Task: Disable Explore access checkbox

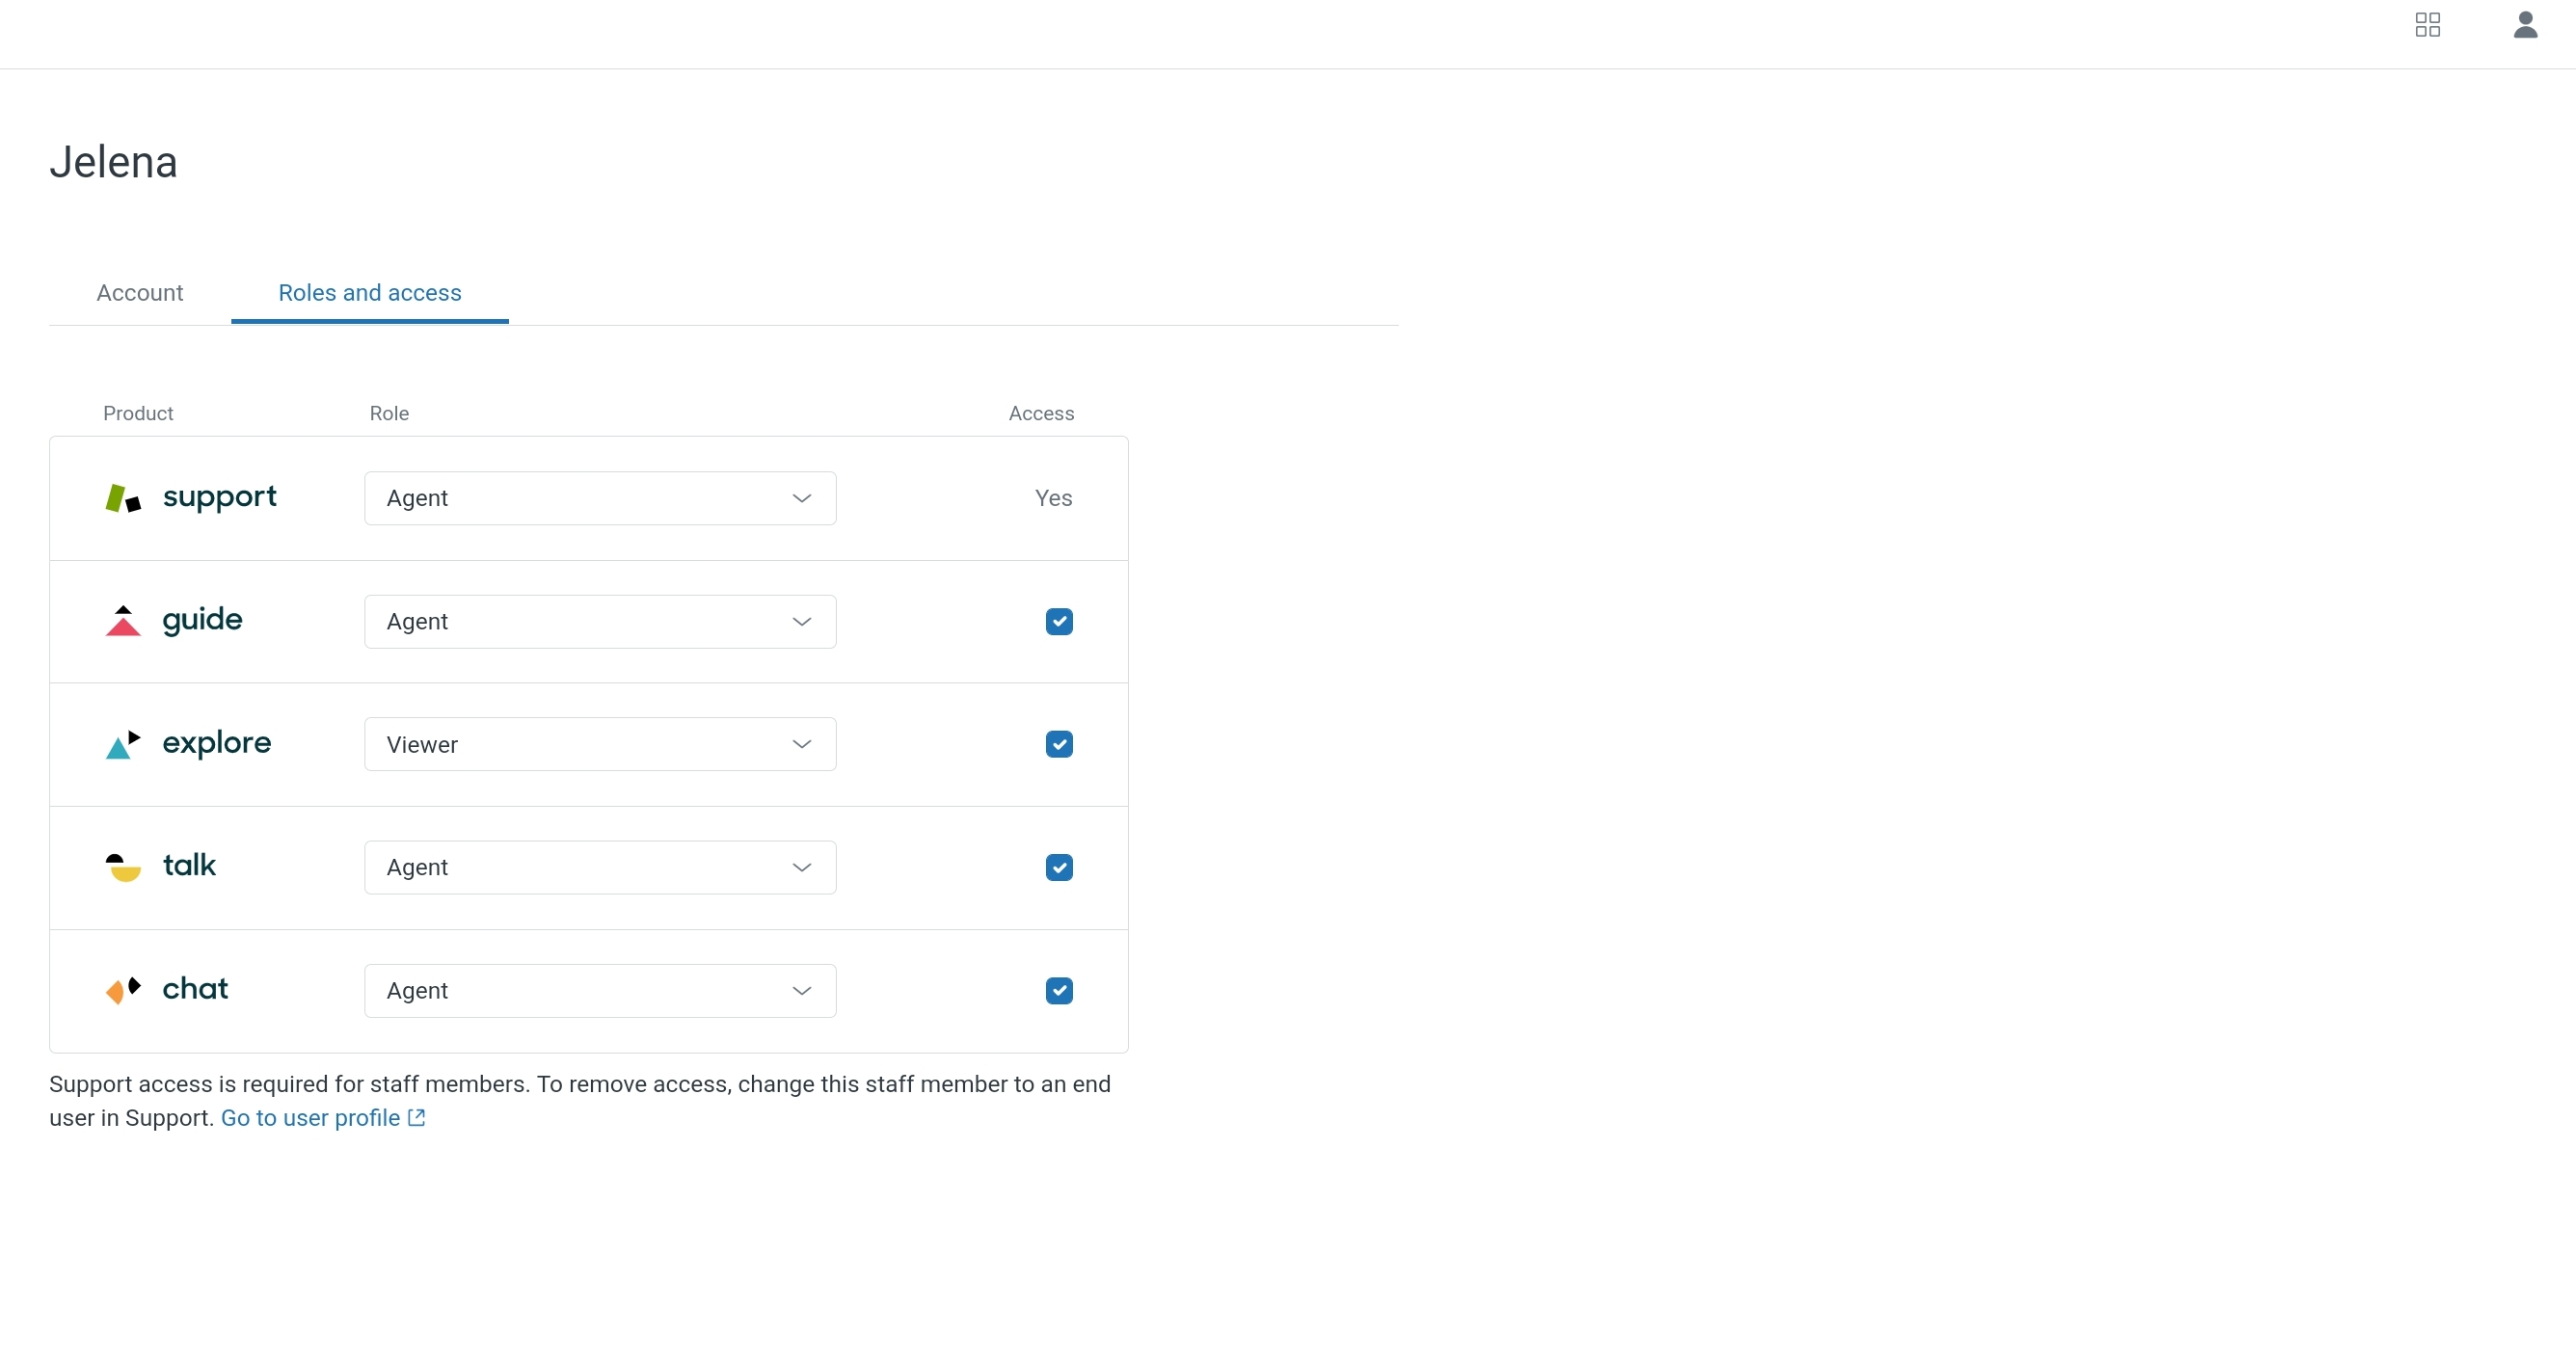Action: [x=1059, y=745]
